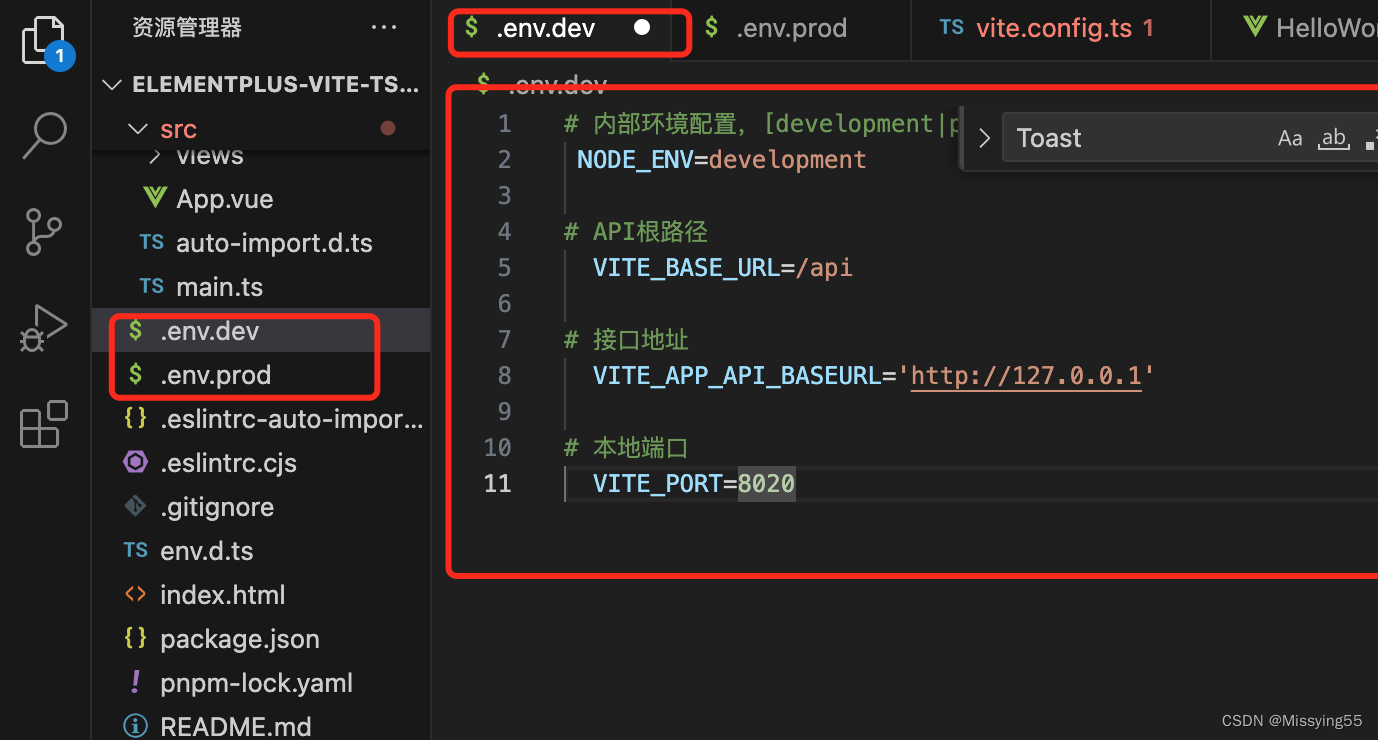Open the Explorer files view icon
1378x740 pixels.
[x=46, y=42]
